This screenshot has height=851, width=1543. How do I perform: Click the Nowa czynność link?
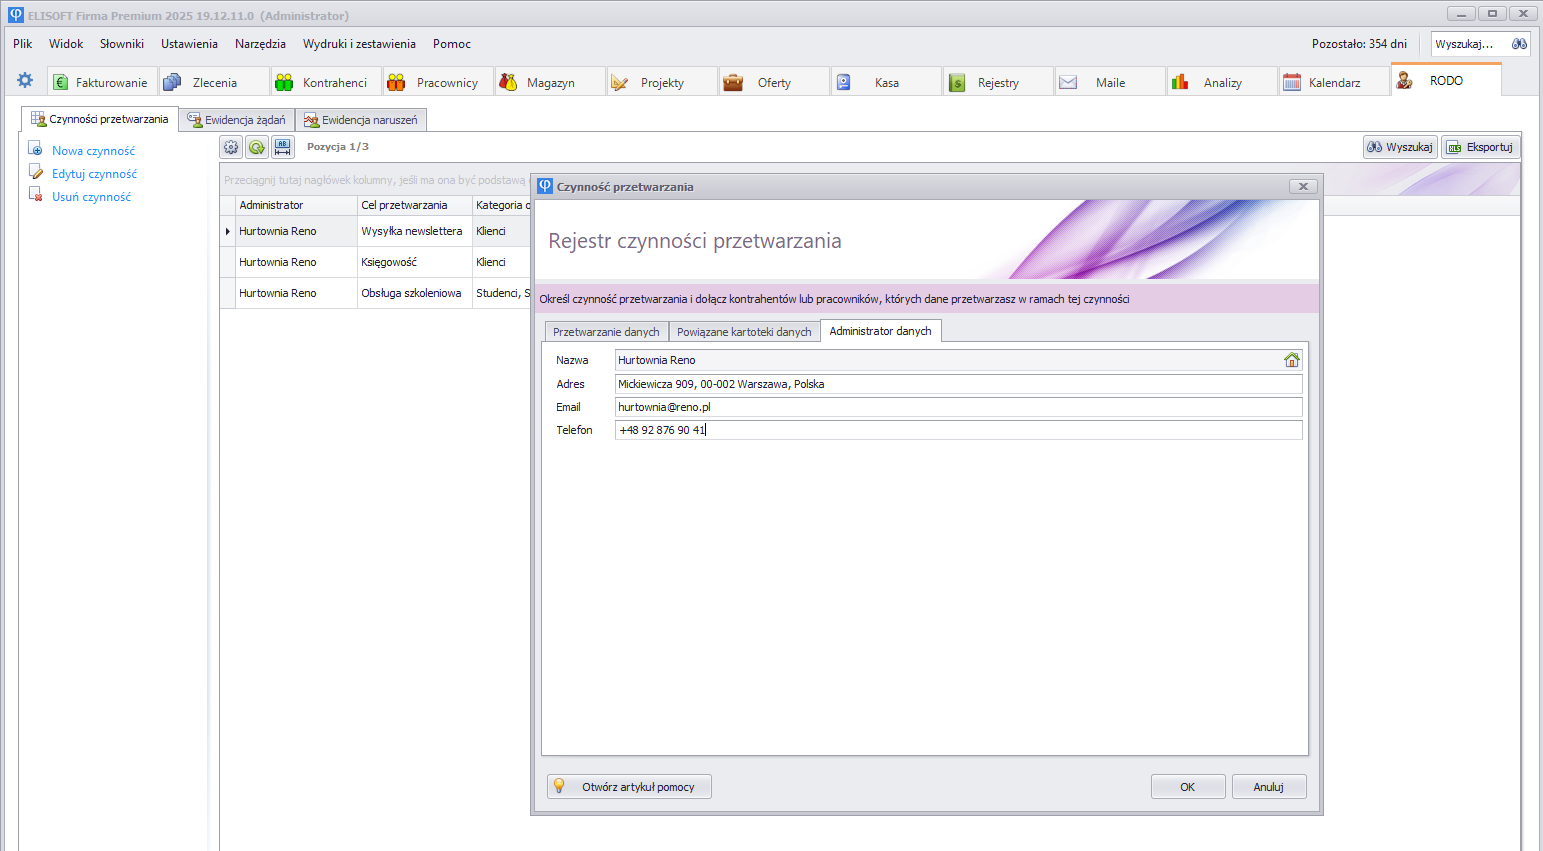(93, 151)
